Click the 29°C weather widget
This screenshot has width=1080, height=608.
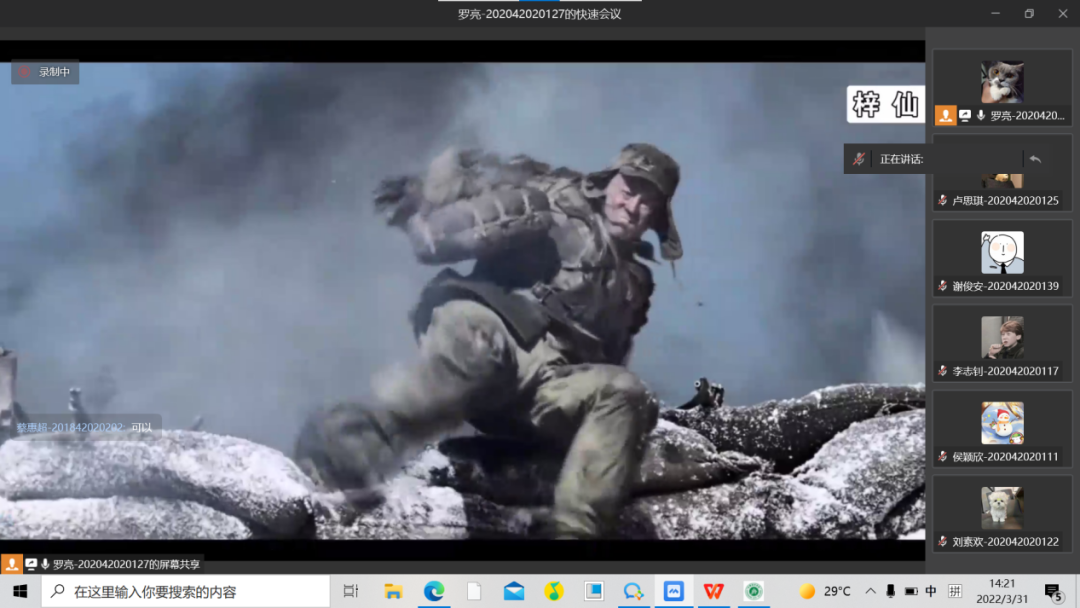click(x=825, y=591)
